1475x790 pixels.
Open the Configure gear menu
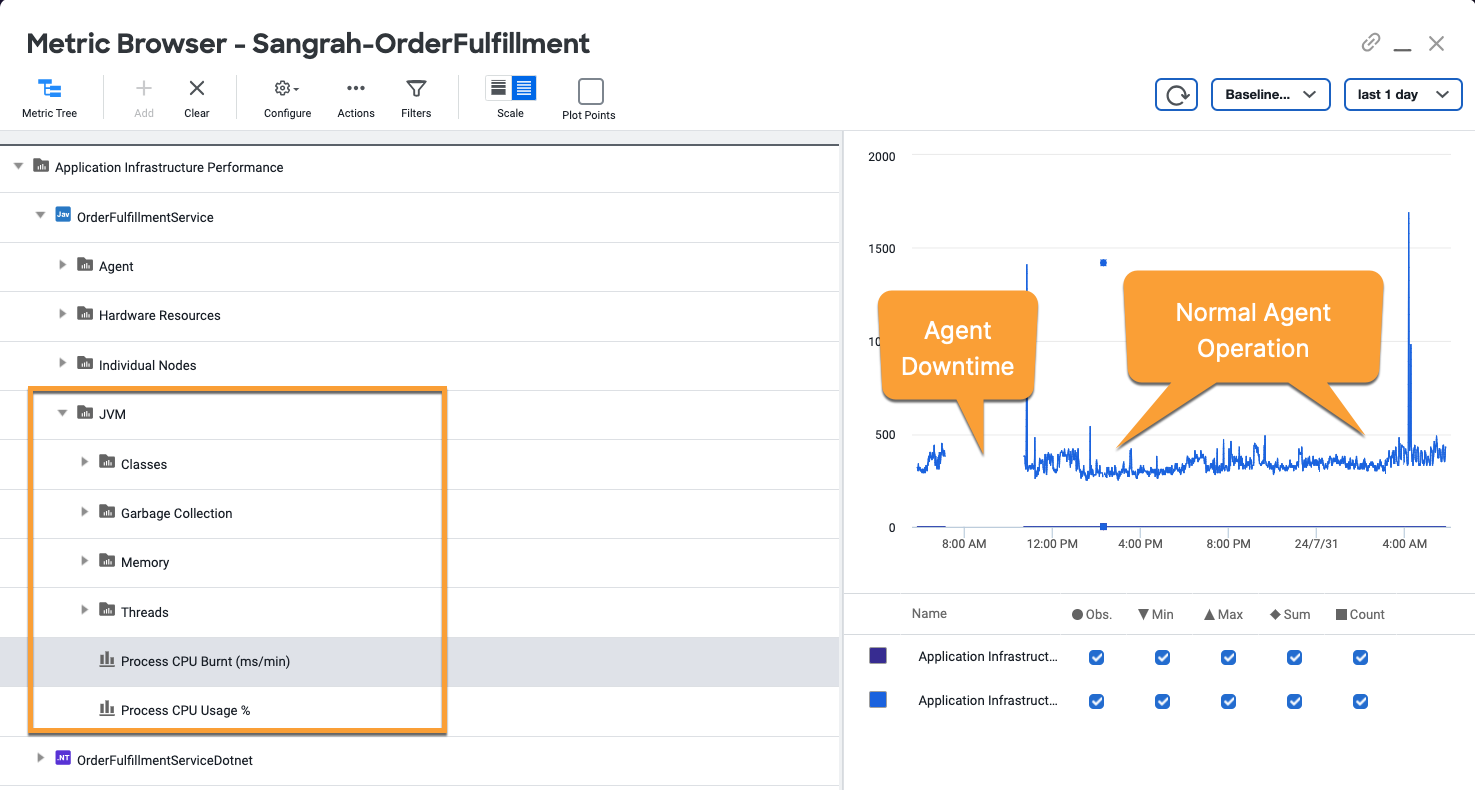click(x=287, y=98)
